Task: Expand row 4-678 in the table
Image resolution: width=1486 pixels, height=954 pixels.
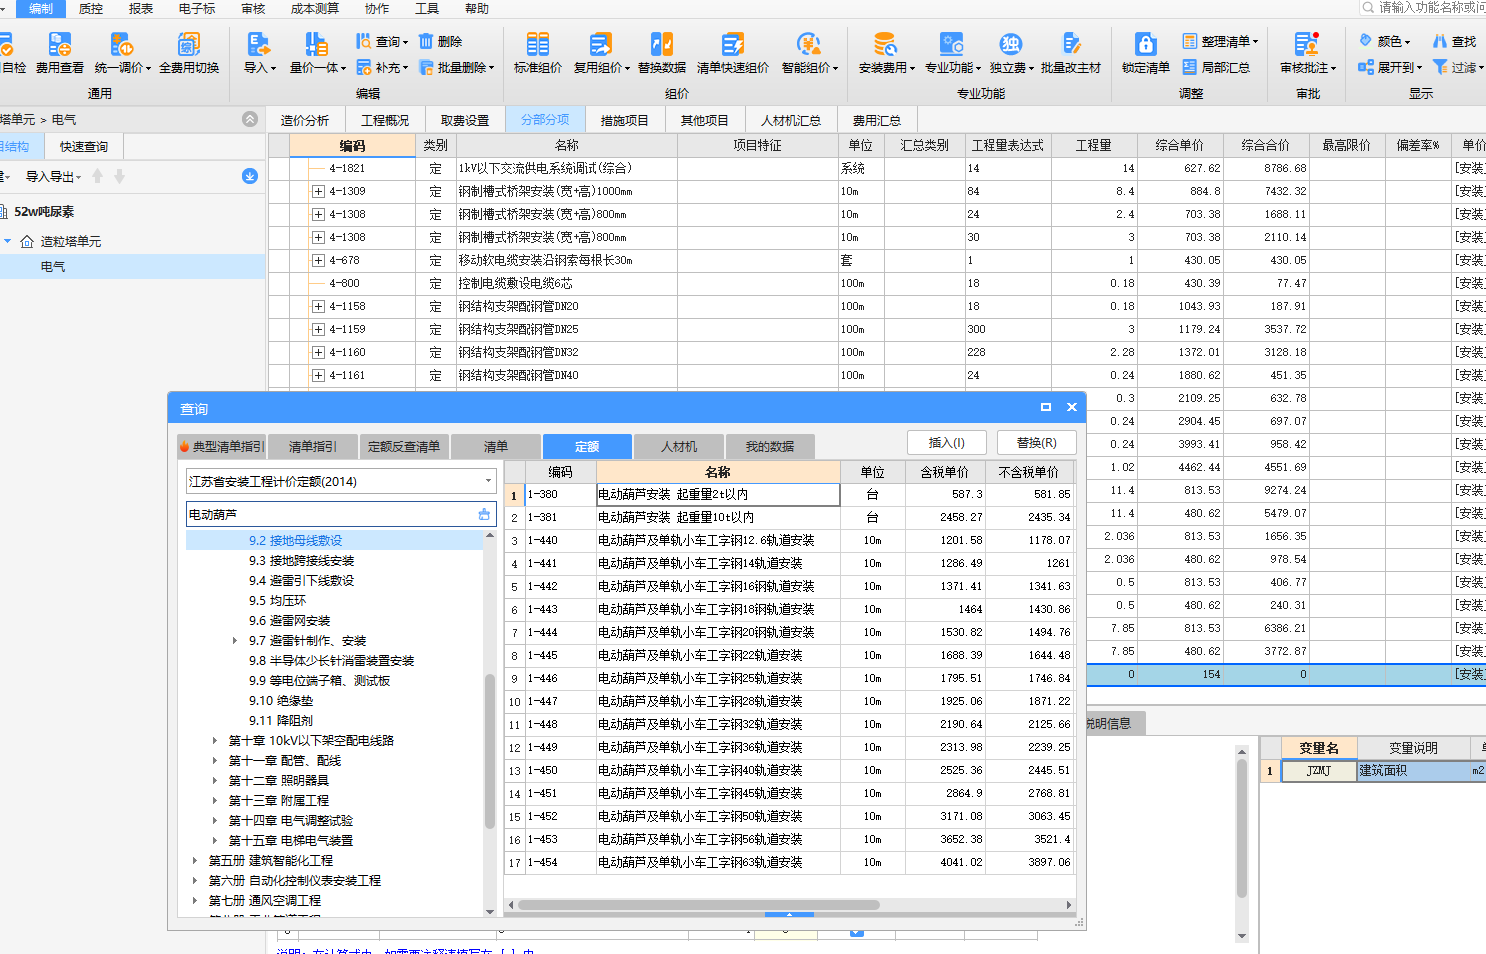Action: (318, 260)
